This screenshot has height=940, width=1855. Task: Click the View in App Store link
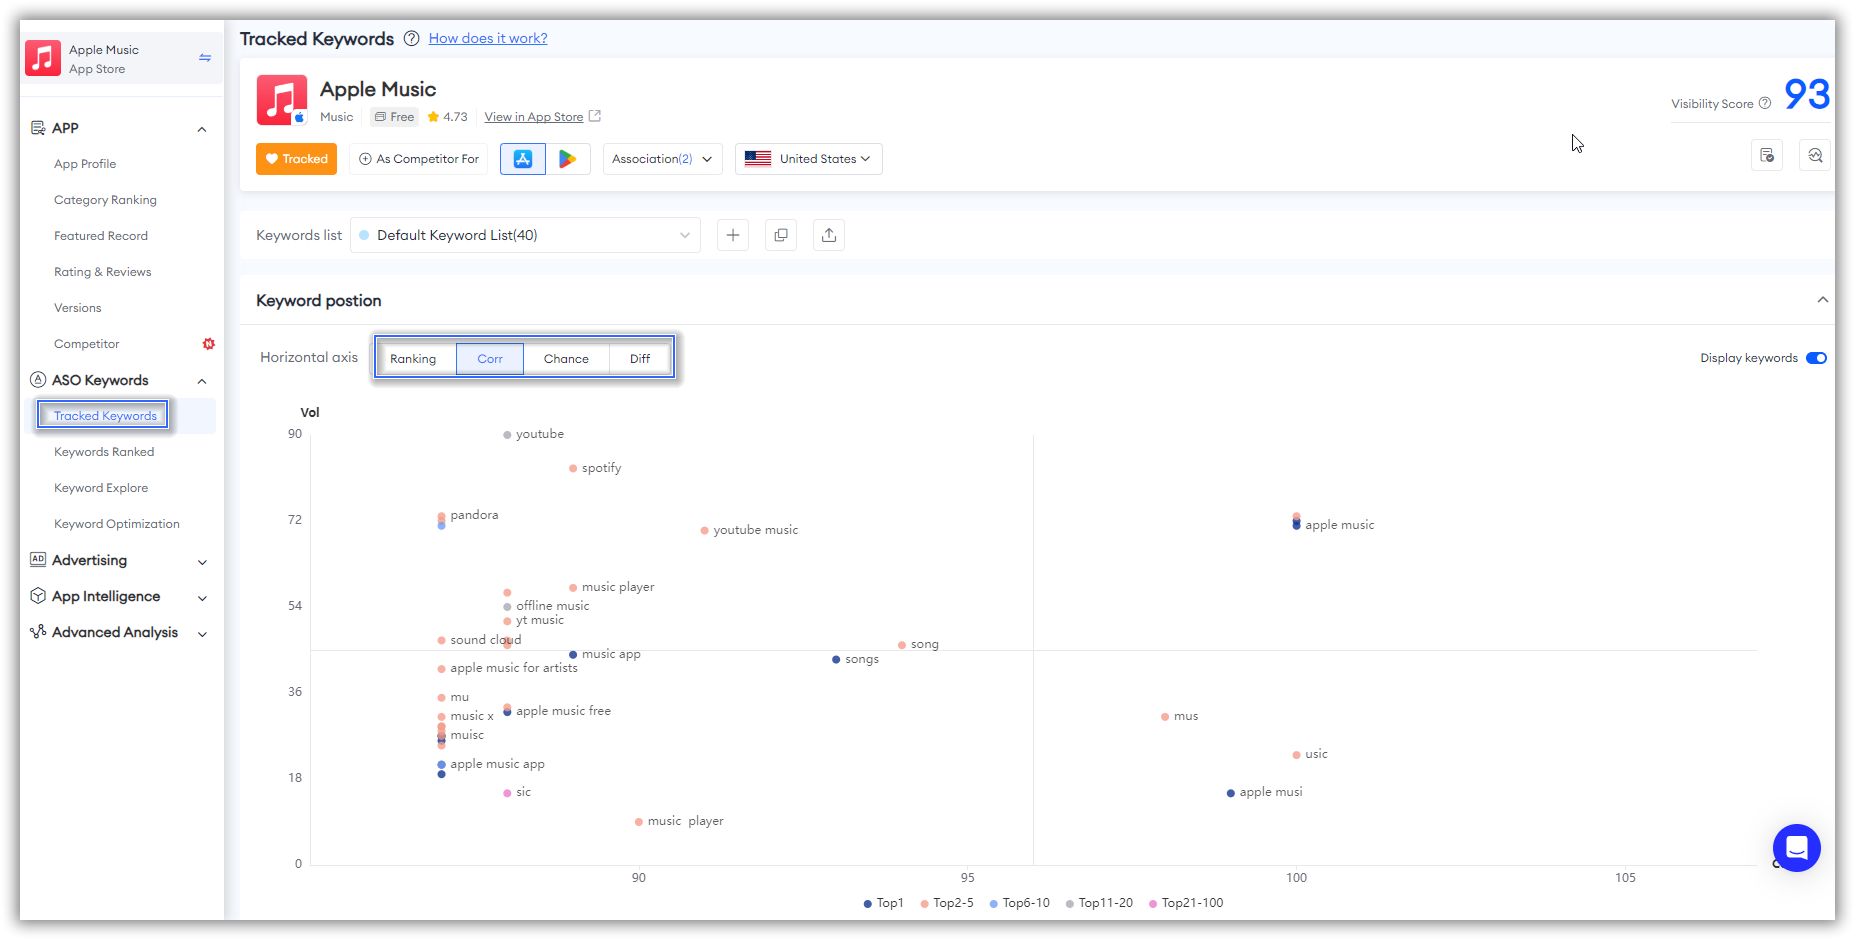534,117
